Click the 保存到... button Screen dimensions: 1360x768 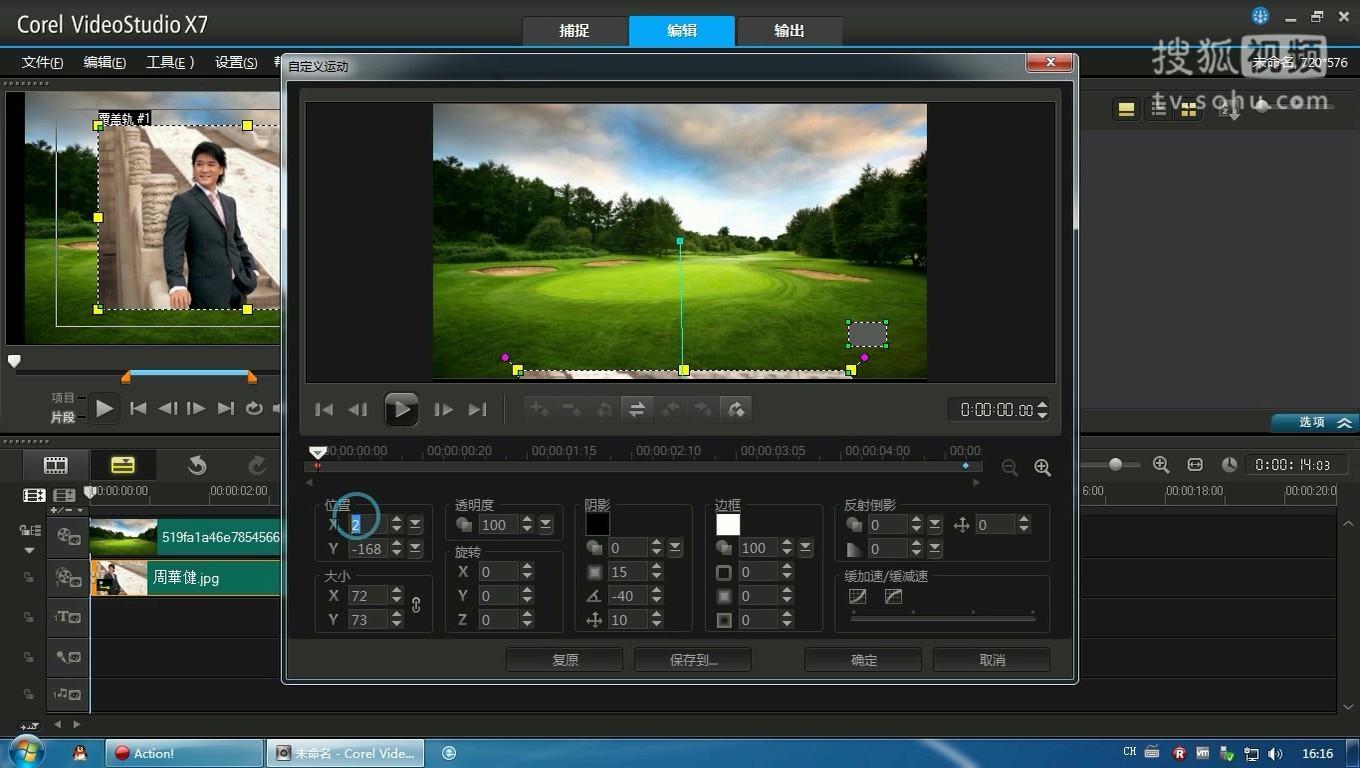point(693,660)
